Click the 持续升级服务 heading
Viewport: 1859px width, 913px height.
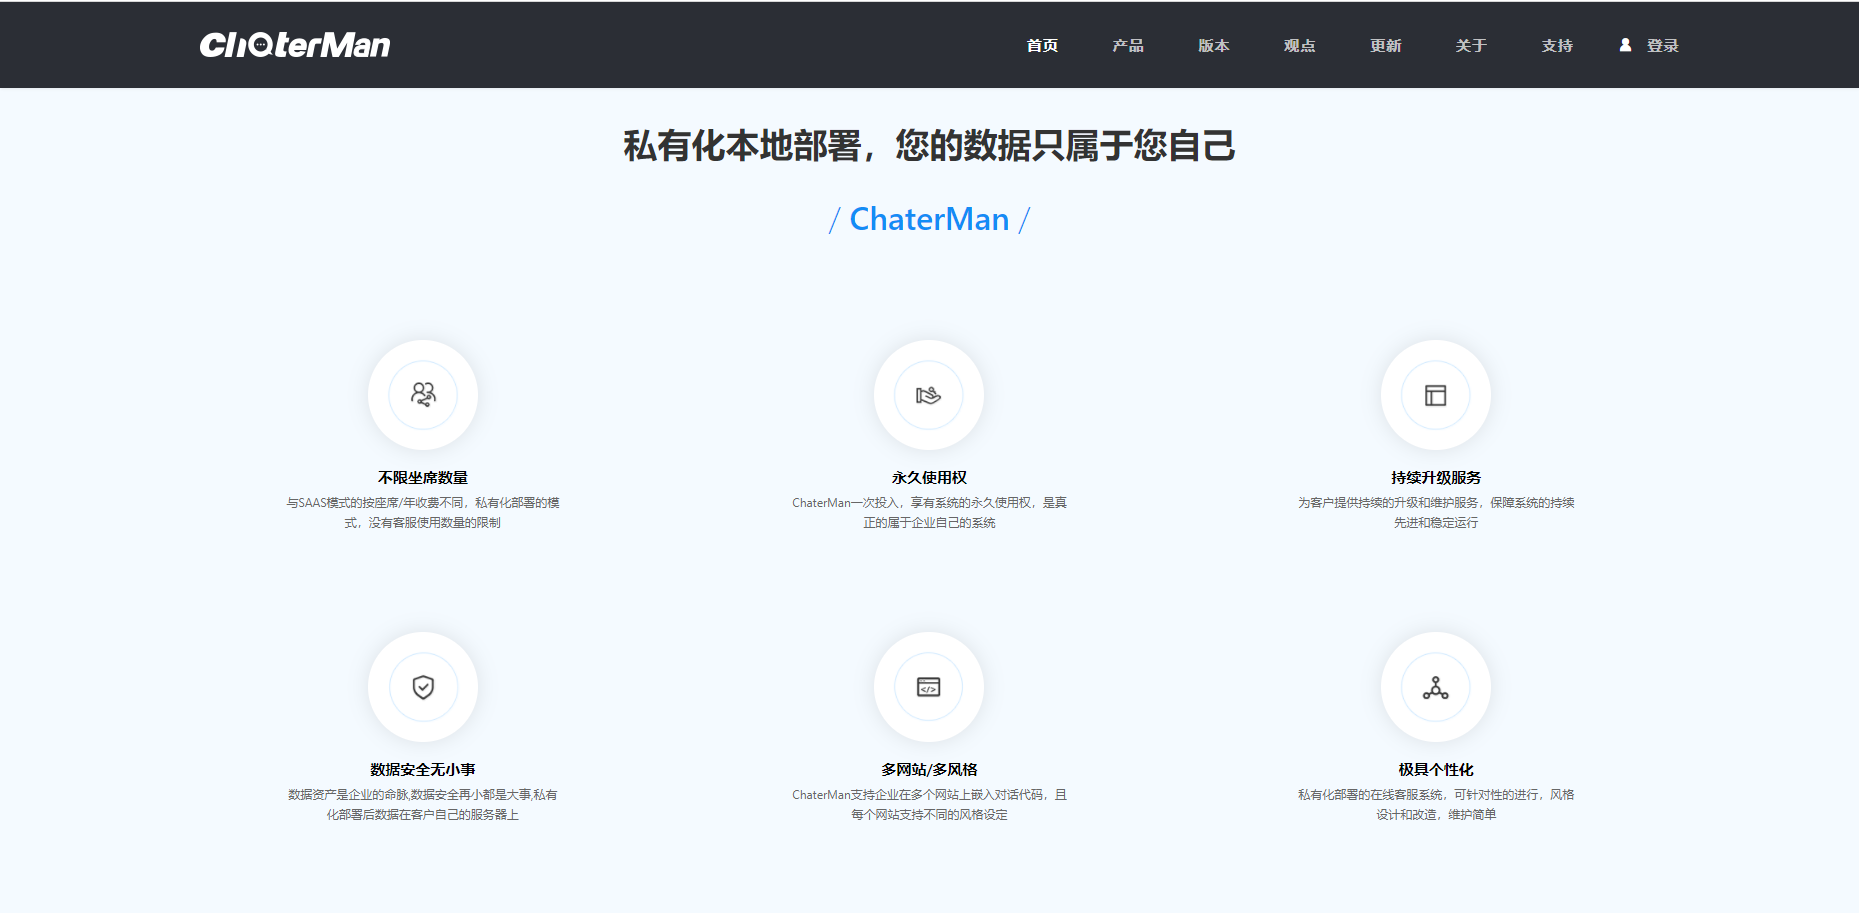coord(1436,478)
